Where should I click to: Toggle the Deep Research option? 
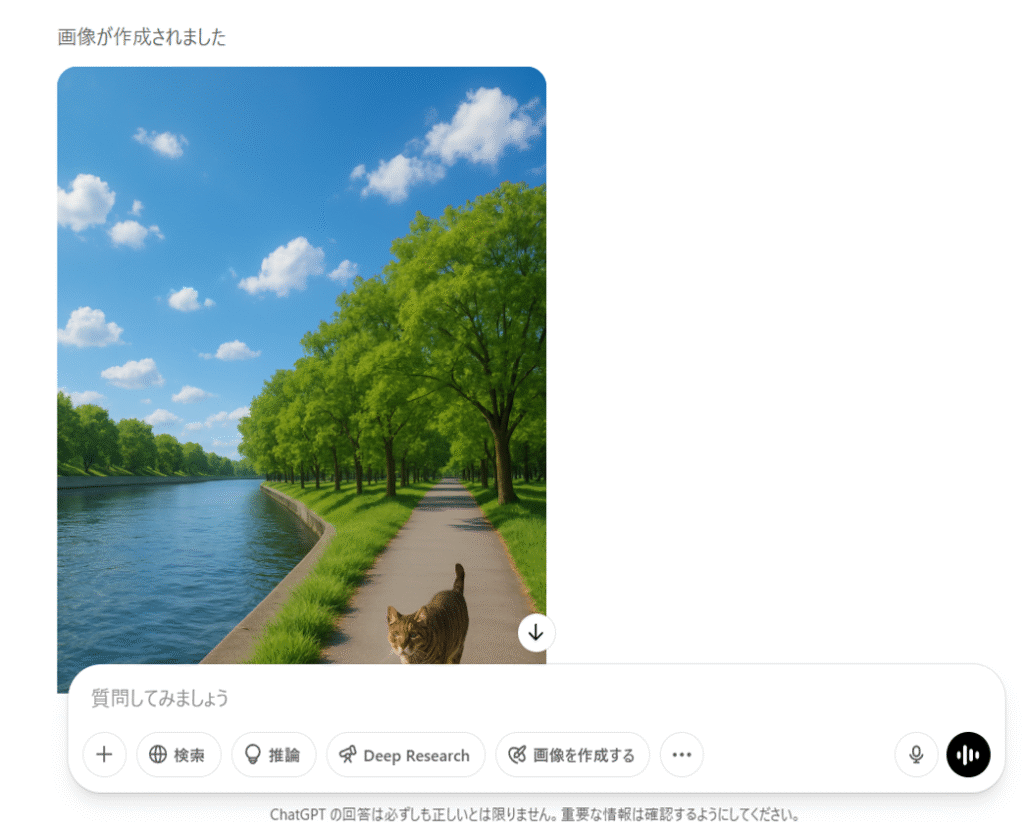[x=406, y=755]
